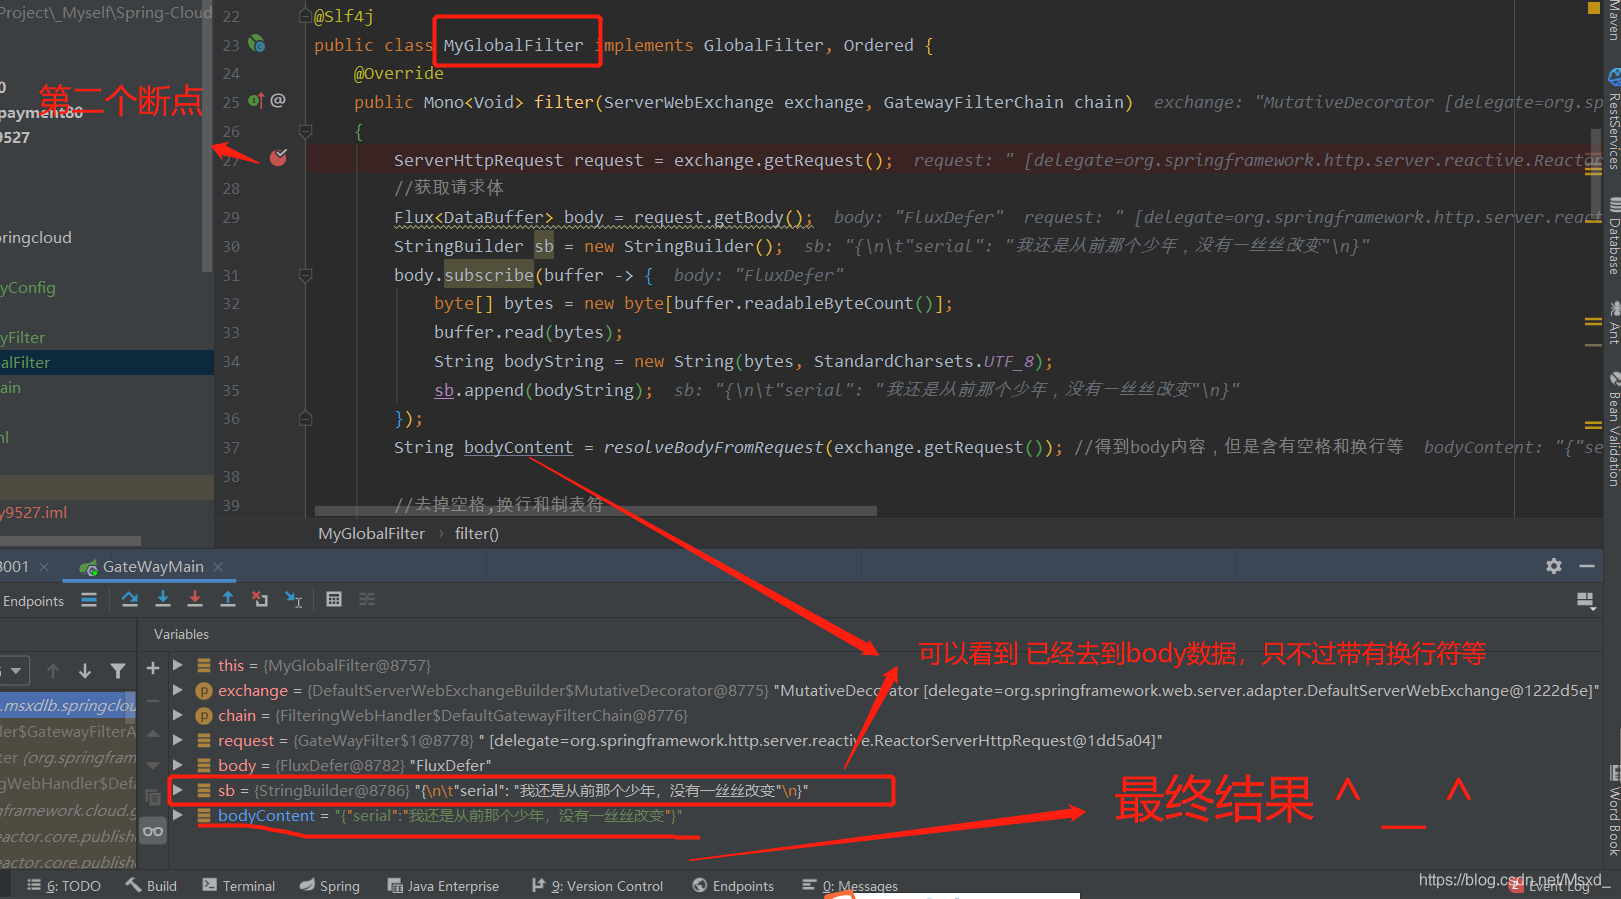
Task: Toggle Show Watches glasses icon
Action: pos(153,831)
